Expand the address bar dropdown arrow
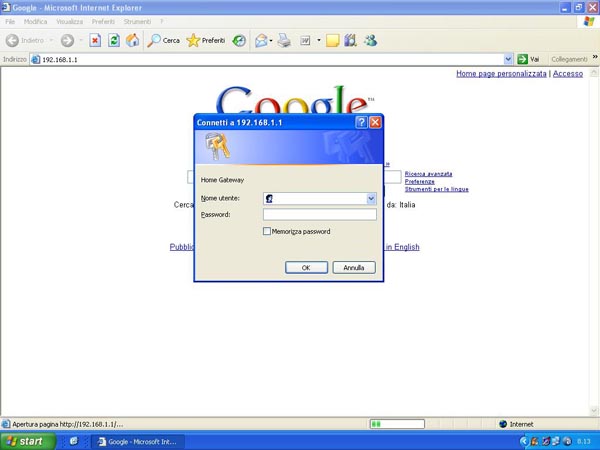Screen dimensions: 600x450 point(508,59)
